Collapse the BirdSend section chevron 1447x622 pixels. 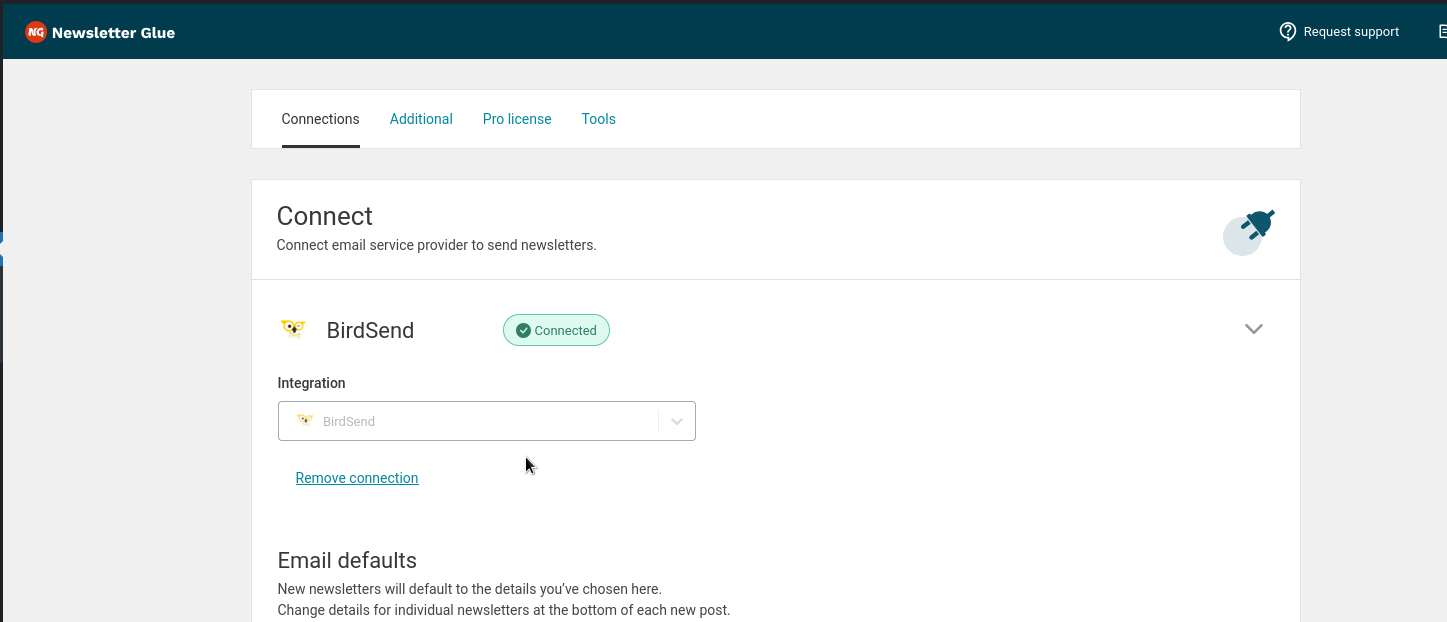coord(1254,329)
